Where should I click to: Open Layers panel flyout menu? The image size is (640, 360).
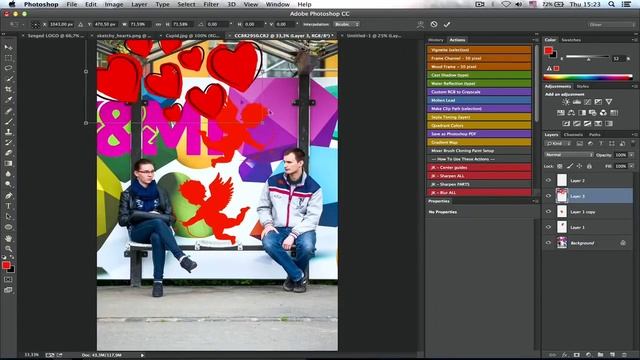[634, 135]
